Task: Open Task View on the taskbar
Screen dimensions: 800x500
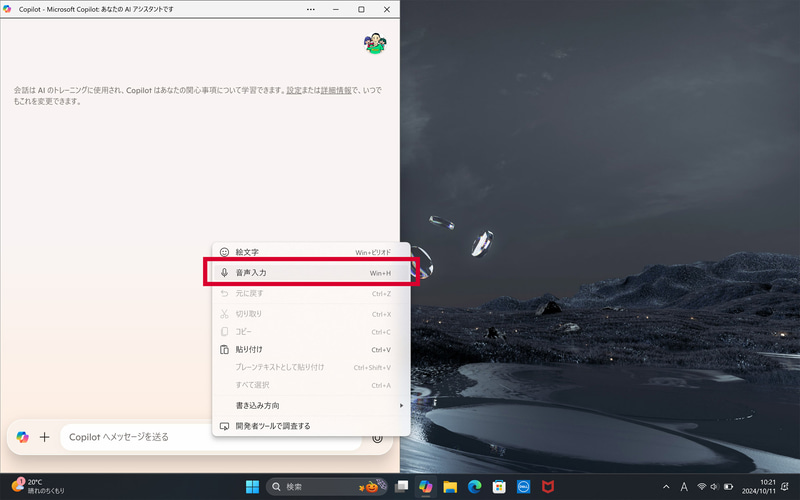Action: point(402,487)
